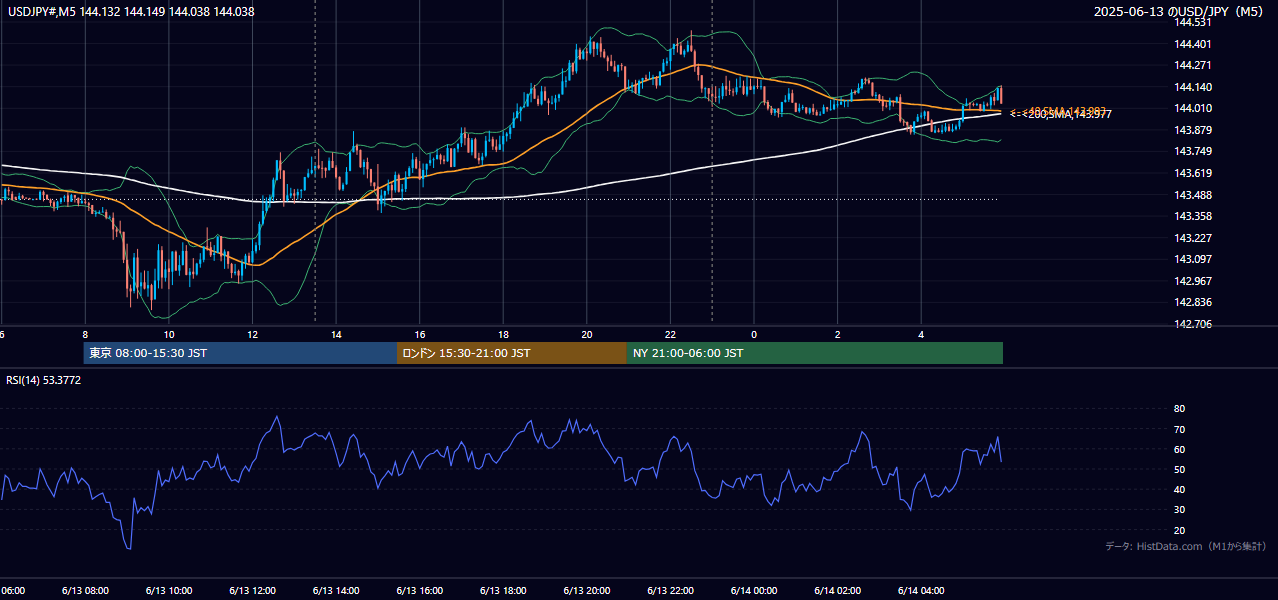The height and width of the screenshot is (600, 1278).
Task: Click the 143.227 price axis value
Action: click(1192, 238)
